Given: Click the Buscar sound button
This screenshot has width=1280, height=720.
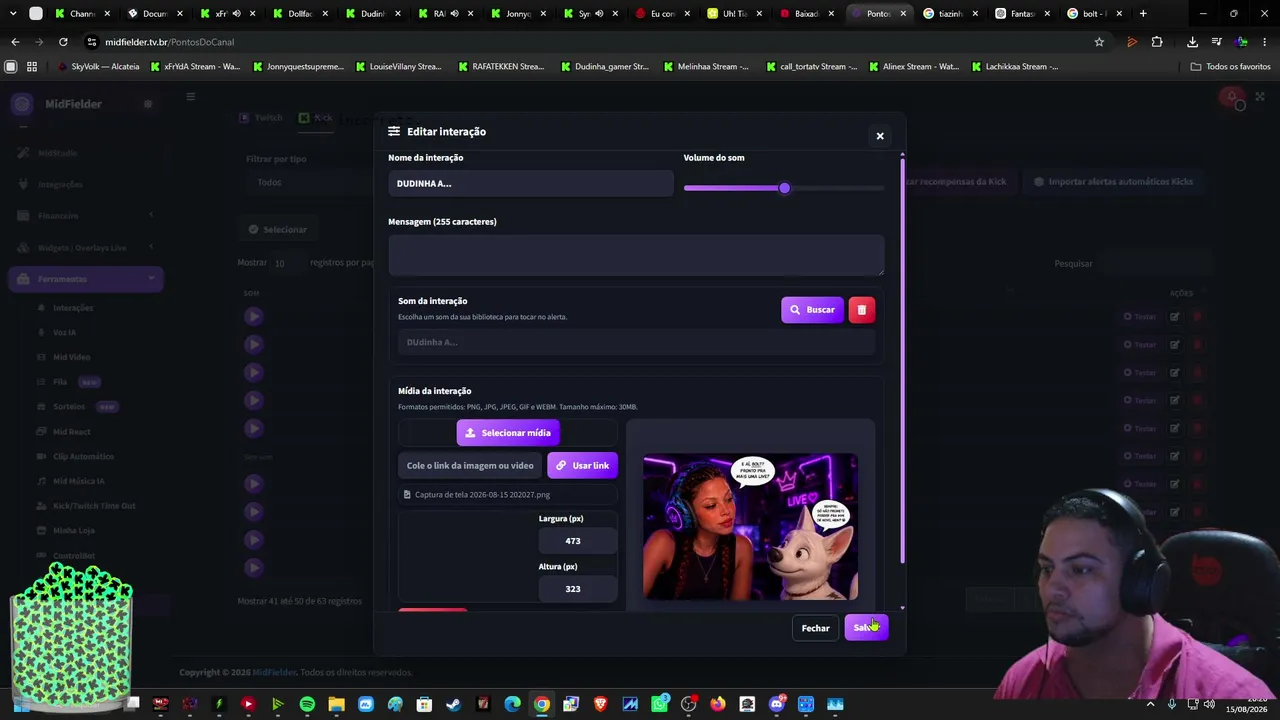Looking at the screenshot, I should pyautogui.click(x=812, y=310).
